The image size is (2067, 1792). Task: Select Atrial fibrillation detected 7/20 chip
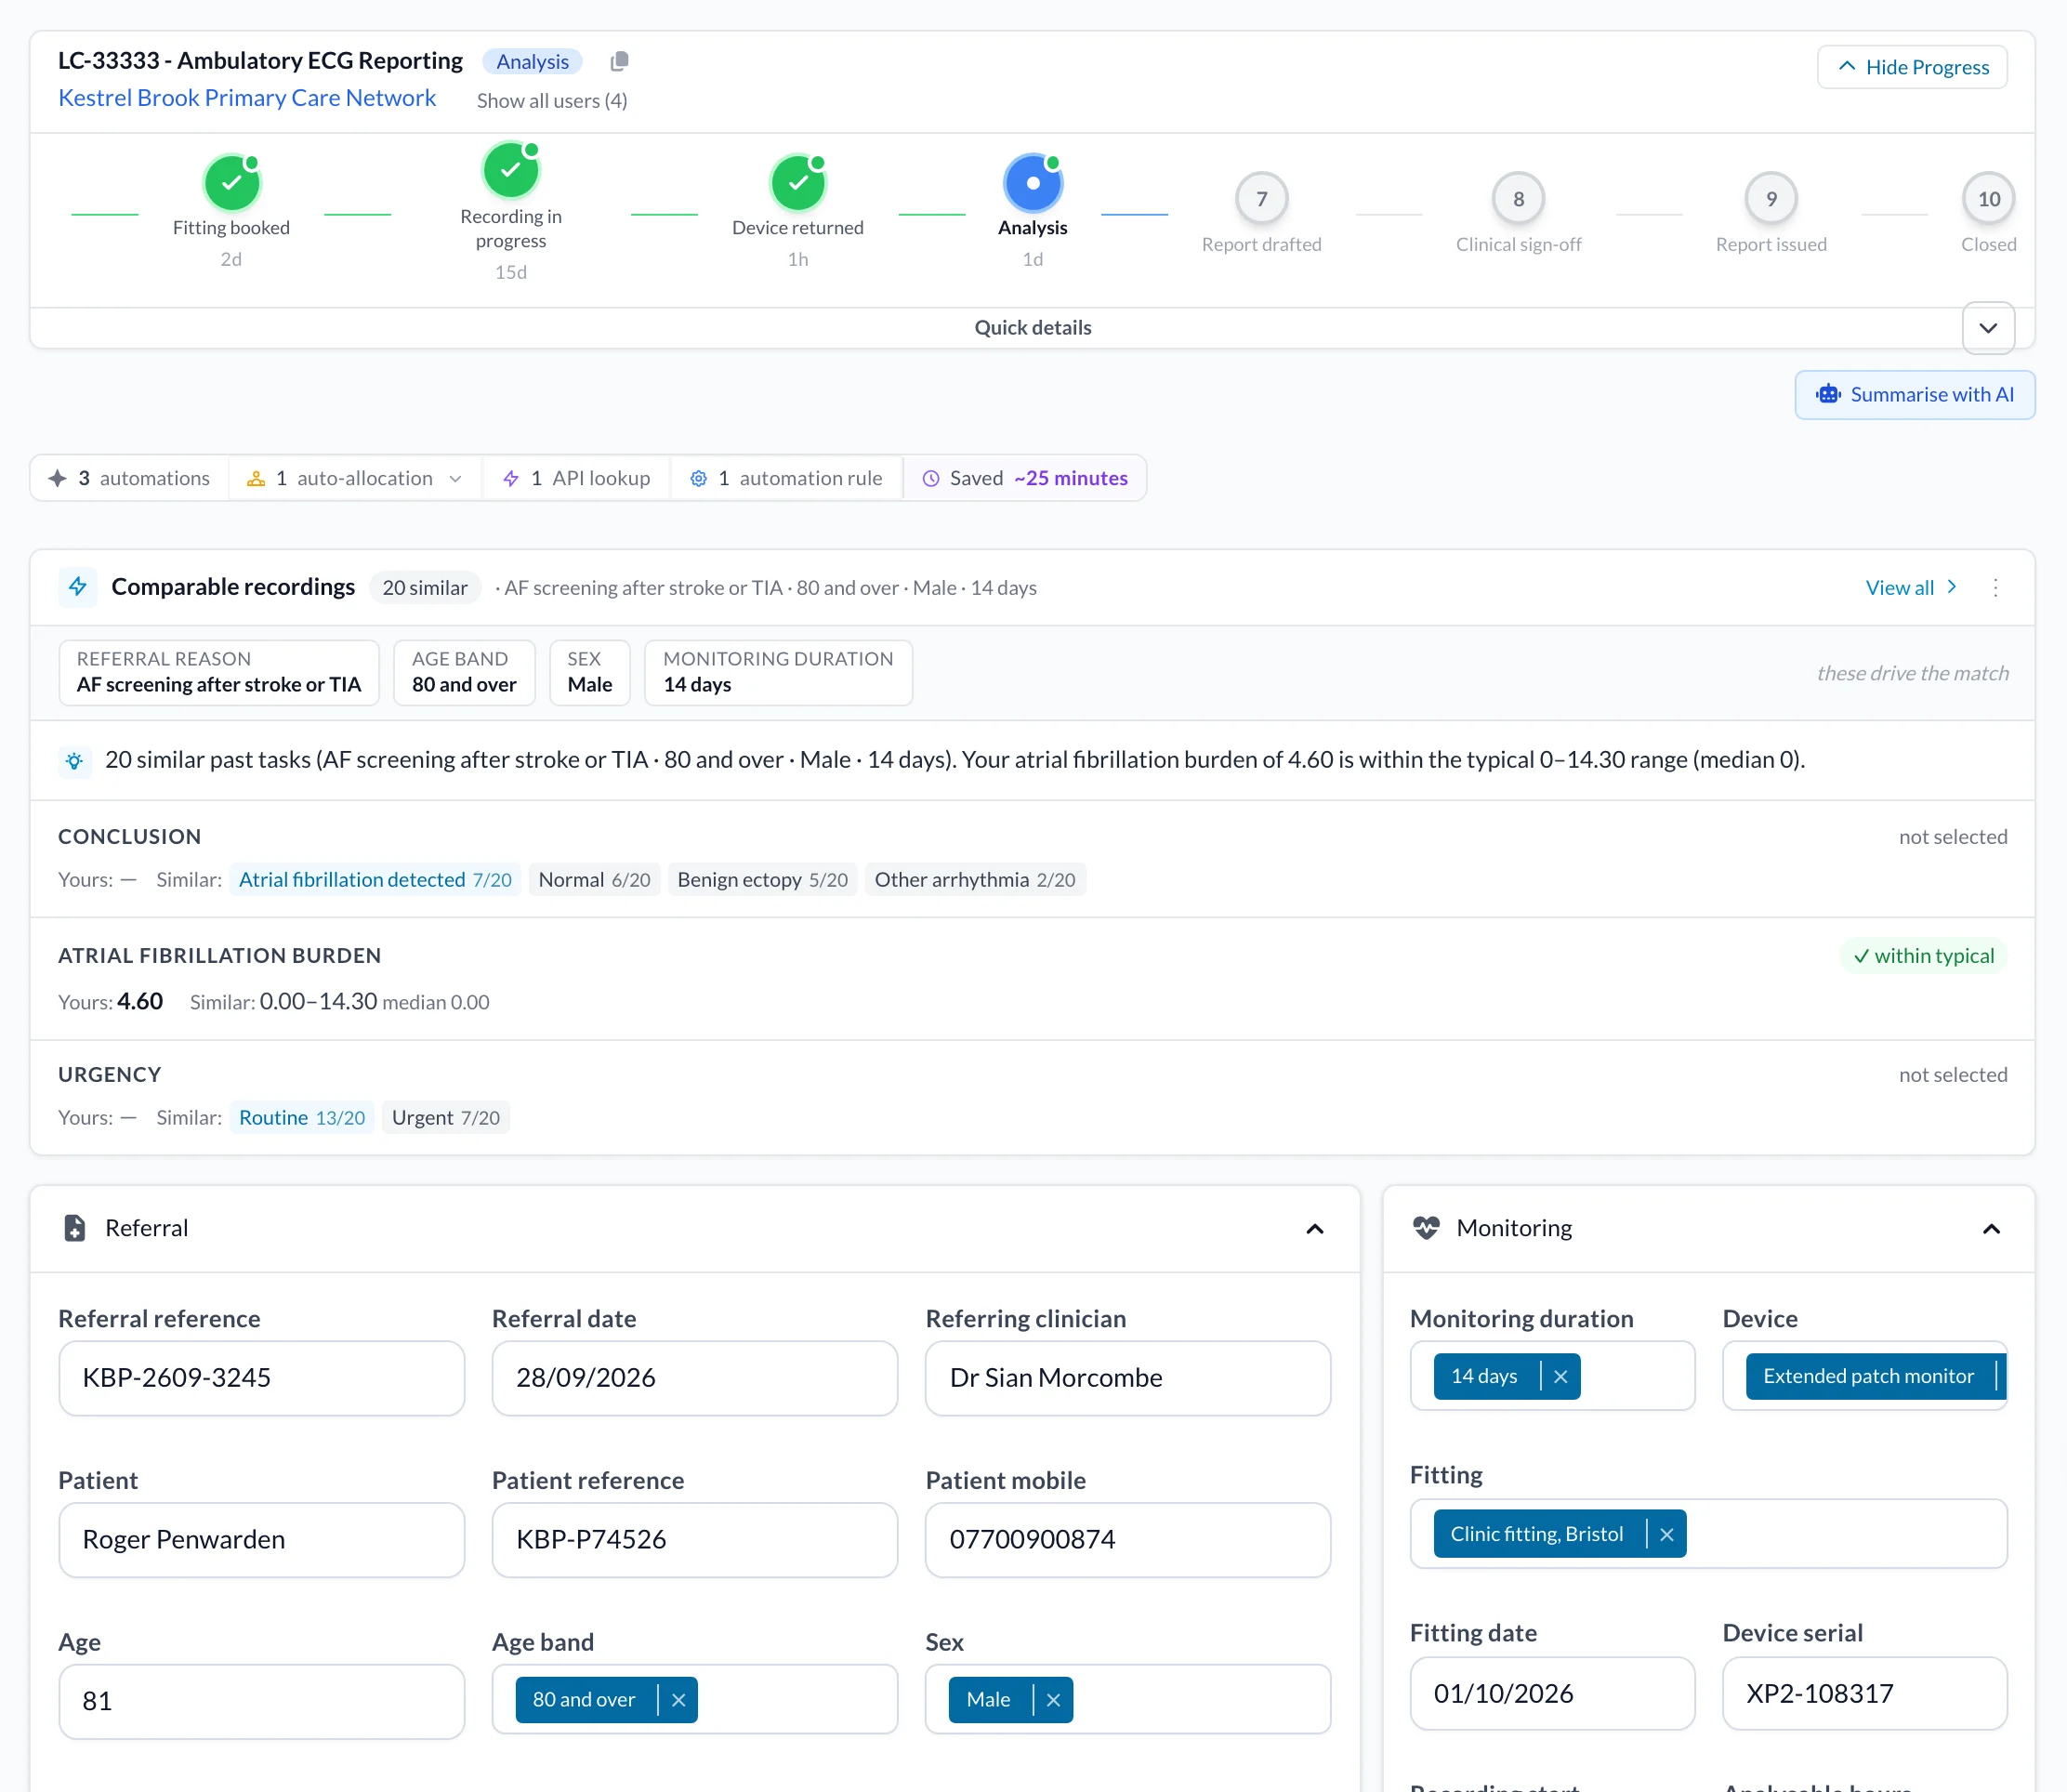(375, 880)
